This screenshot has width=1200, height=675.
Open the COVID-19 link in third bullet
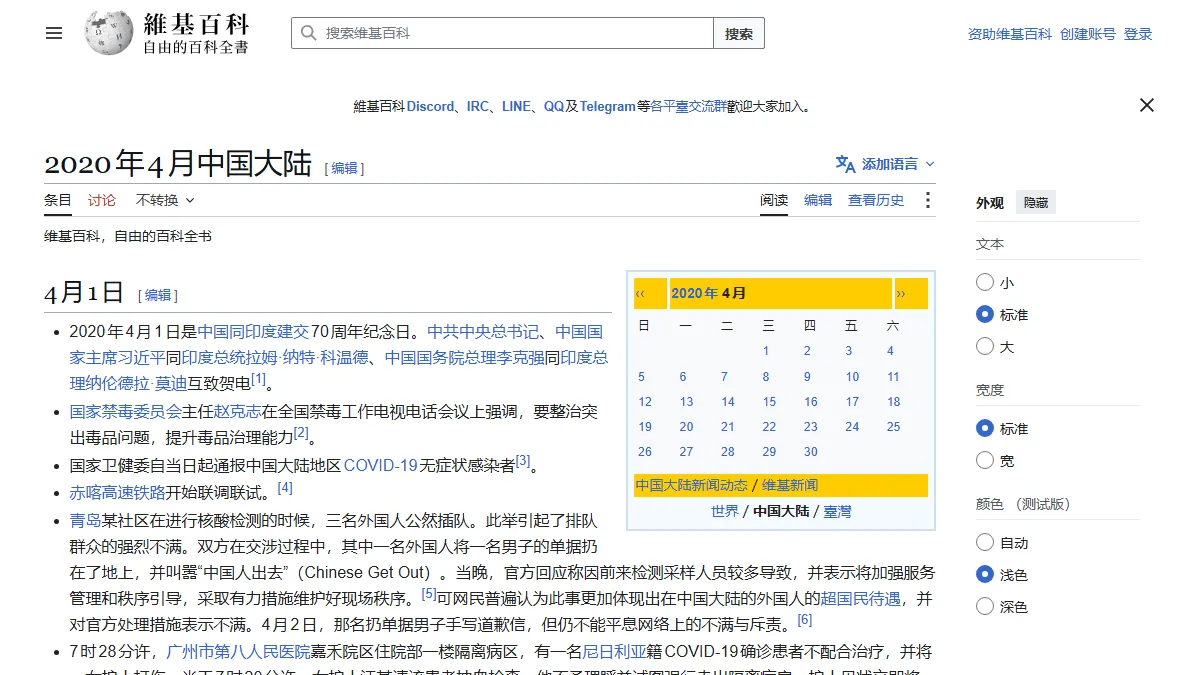381,465
